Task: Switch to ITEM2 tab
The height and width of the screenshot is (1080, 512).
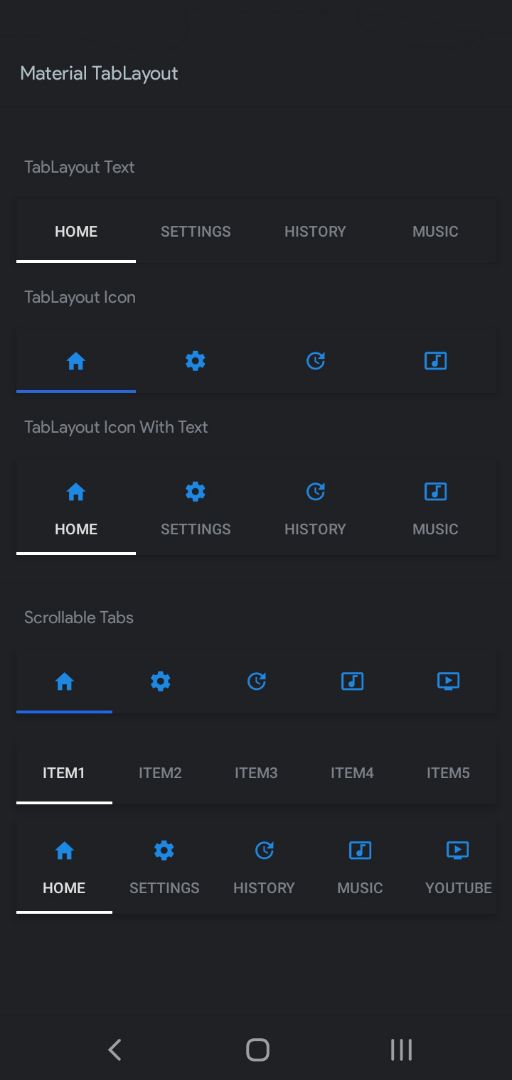Action: coord(160,773)
